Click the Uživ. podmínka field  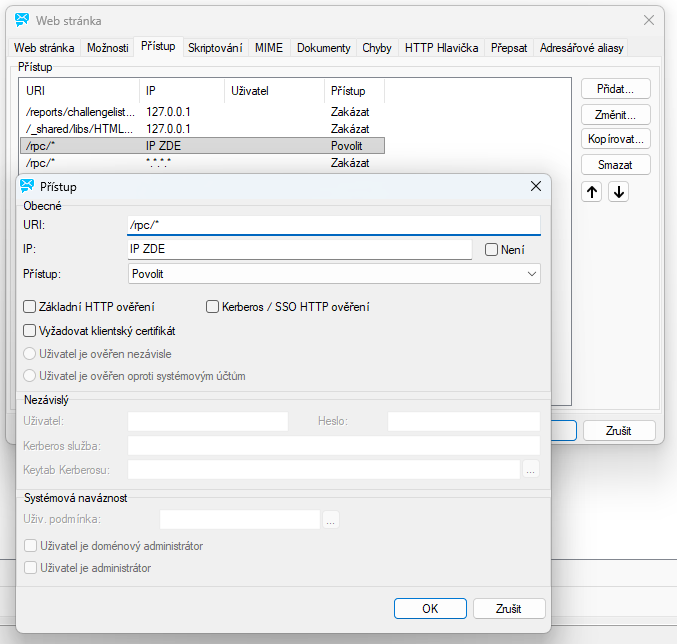(x=240, y=519)
